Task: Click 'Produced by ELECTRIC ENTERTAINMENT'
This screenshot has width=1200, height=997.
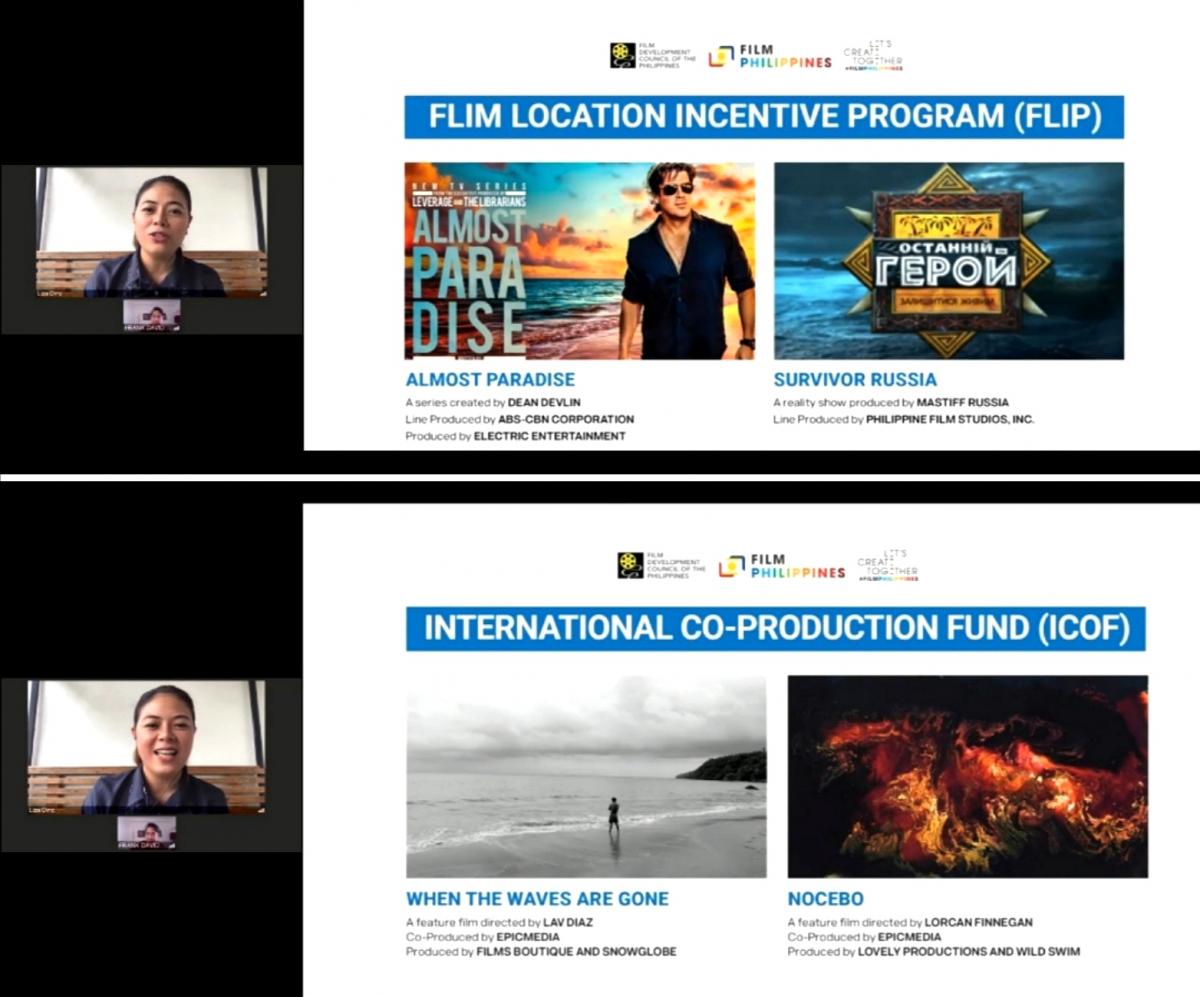Action: point(515,436)
